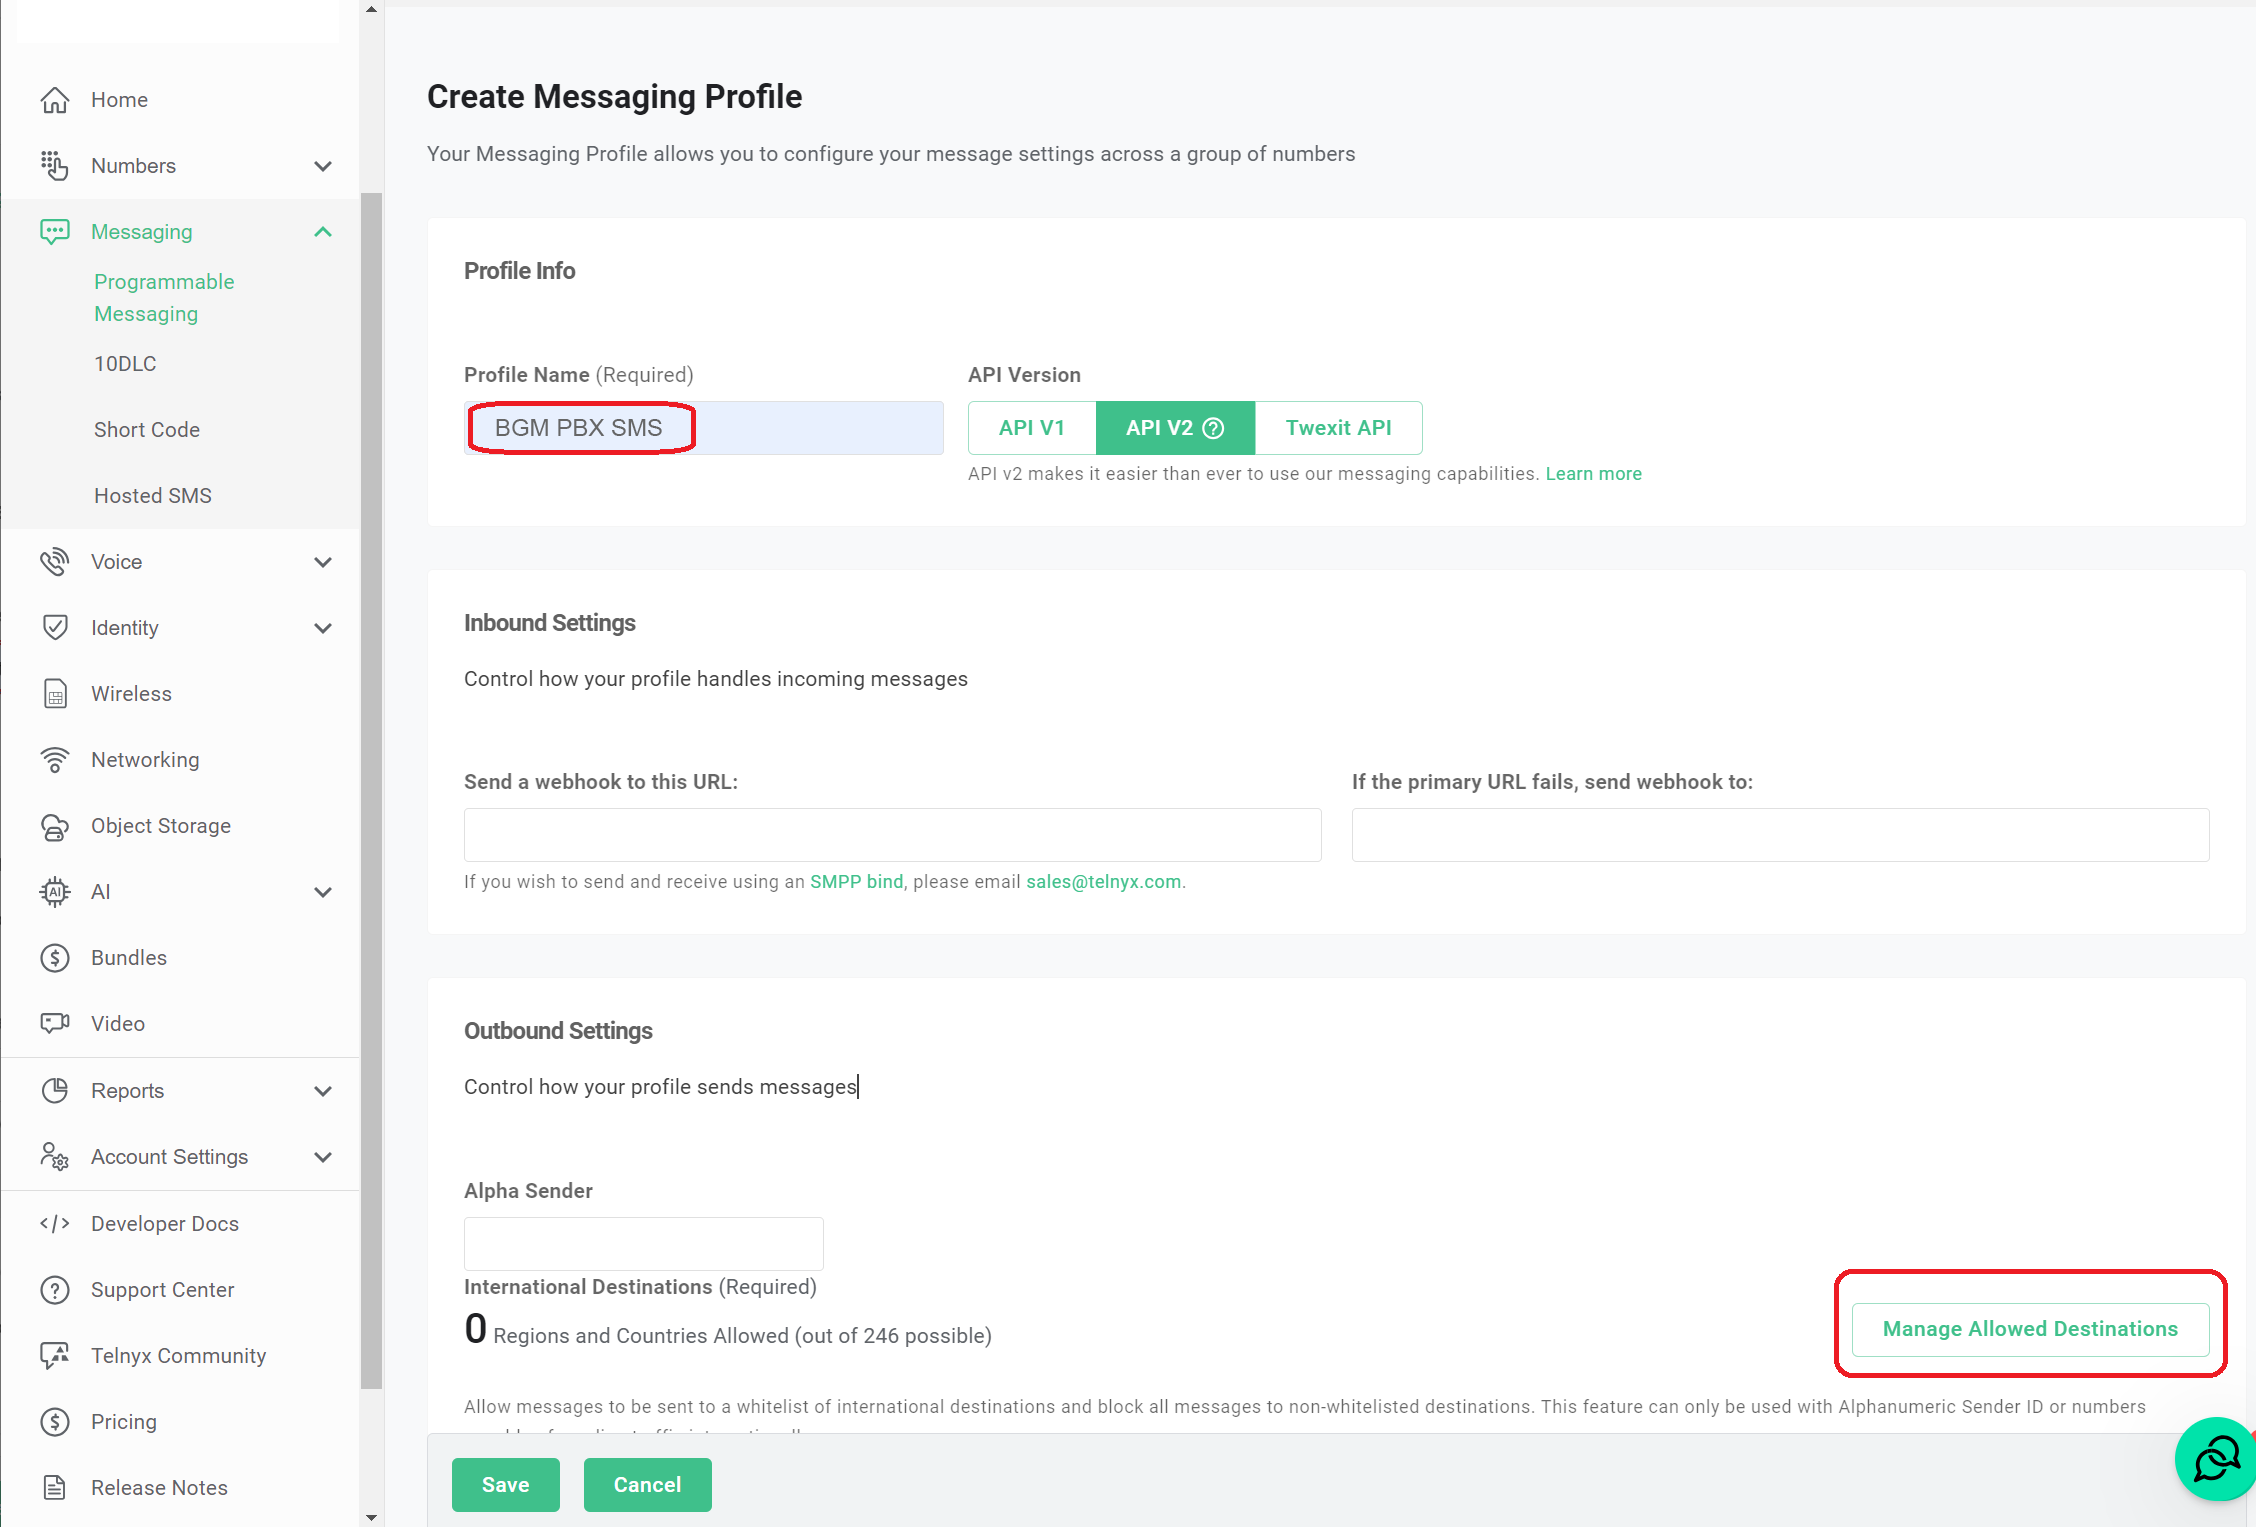Screen dimensions: 2256x1527
Task: Click the green Save button
Action: point(505,1485)
